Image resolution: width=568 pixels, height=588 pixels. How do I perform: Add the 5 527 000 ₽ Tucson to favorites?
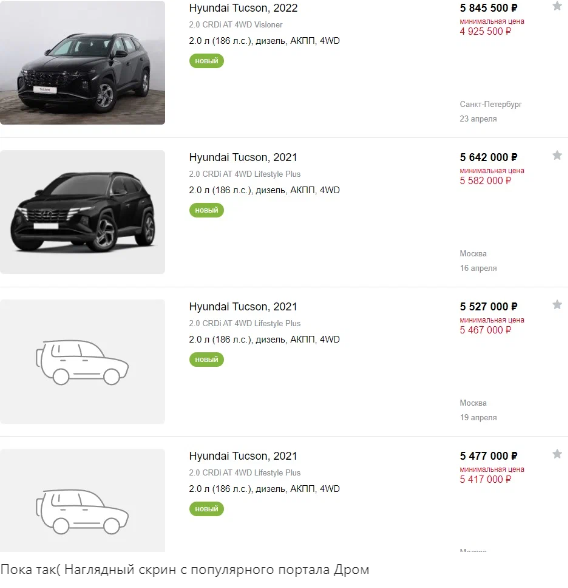pos(557,304)
